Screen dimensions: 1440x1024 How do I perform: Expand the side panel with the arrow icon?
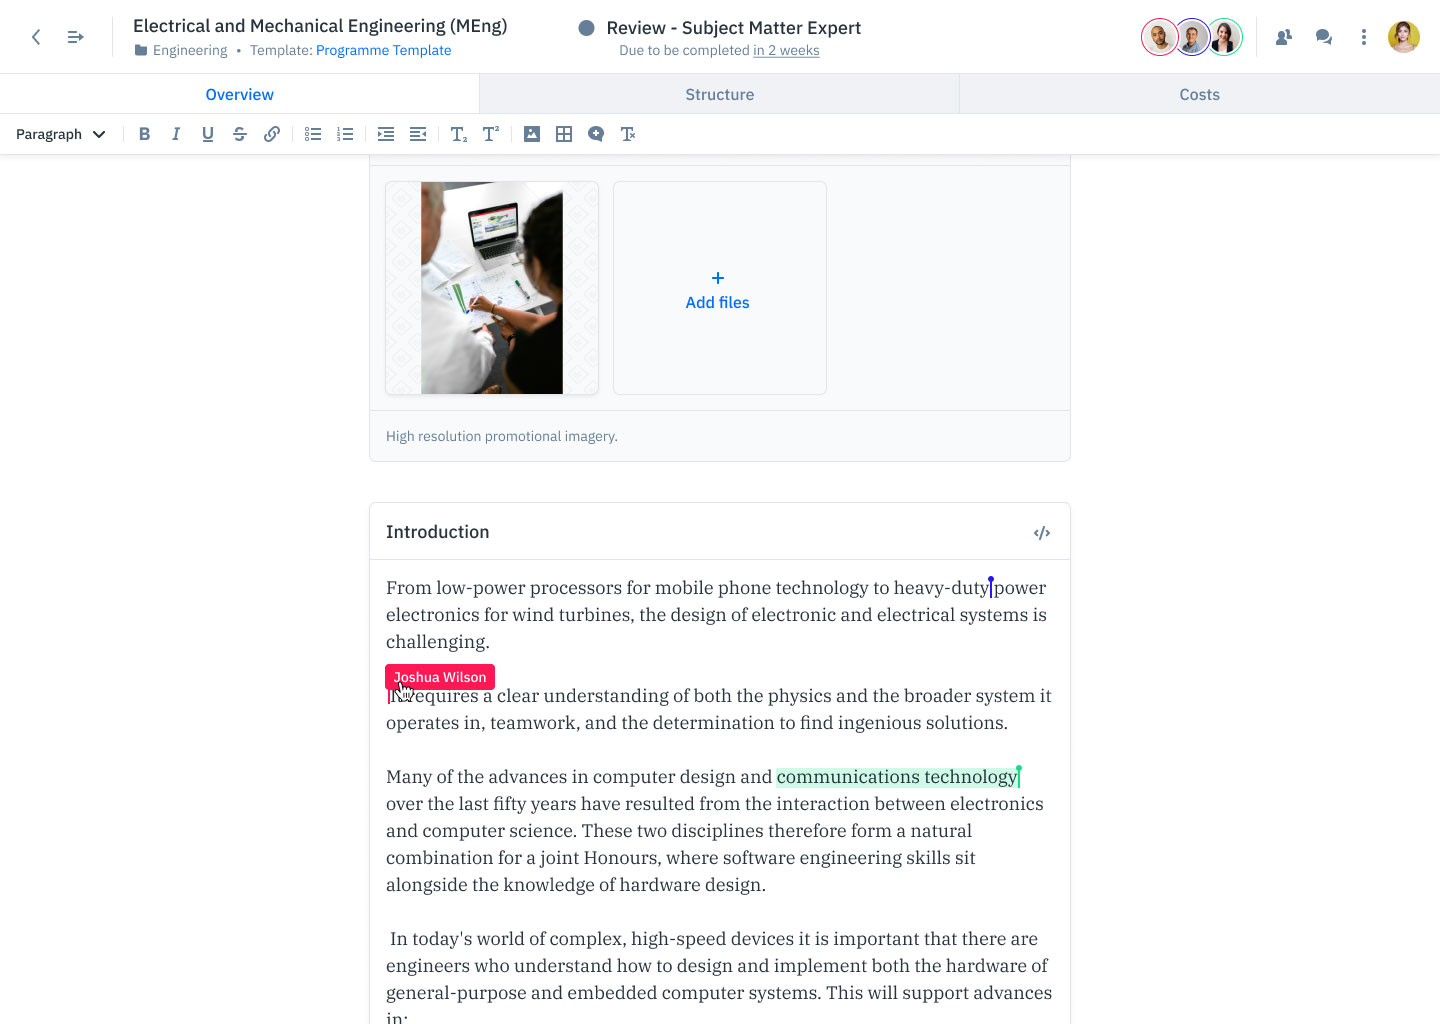[74, 36]
